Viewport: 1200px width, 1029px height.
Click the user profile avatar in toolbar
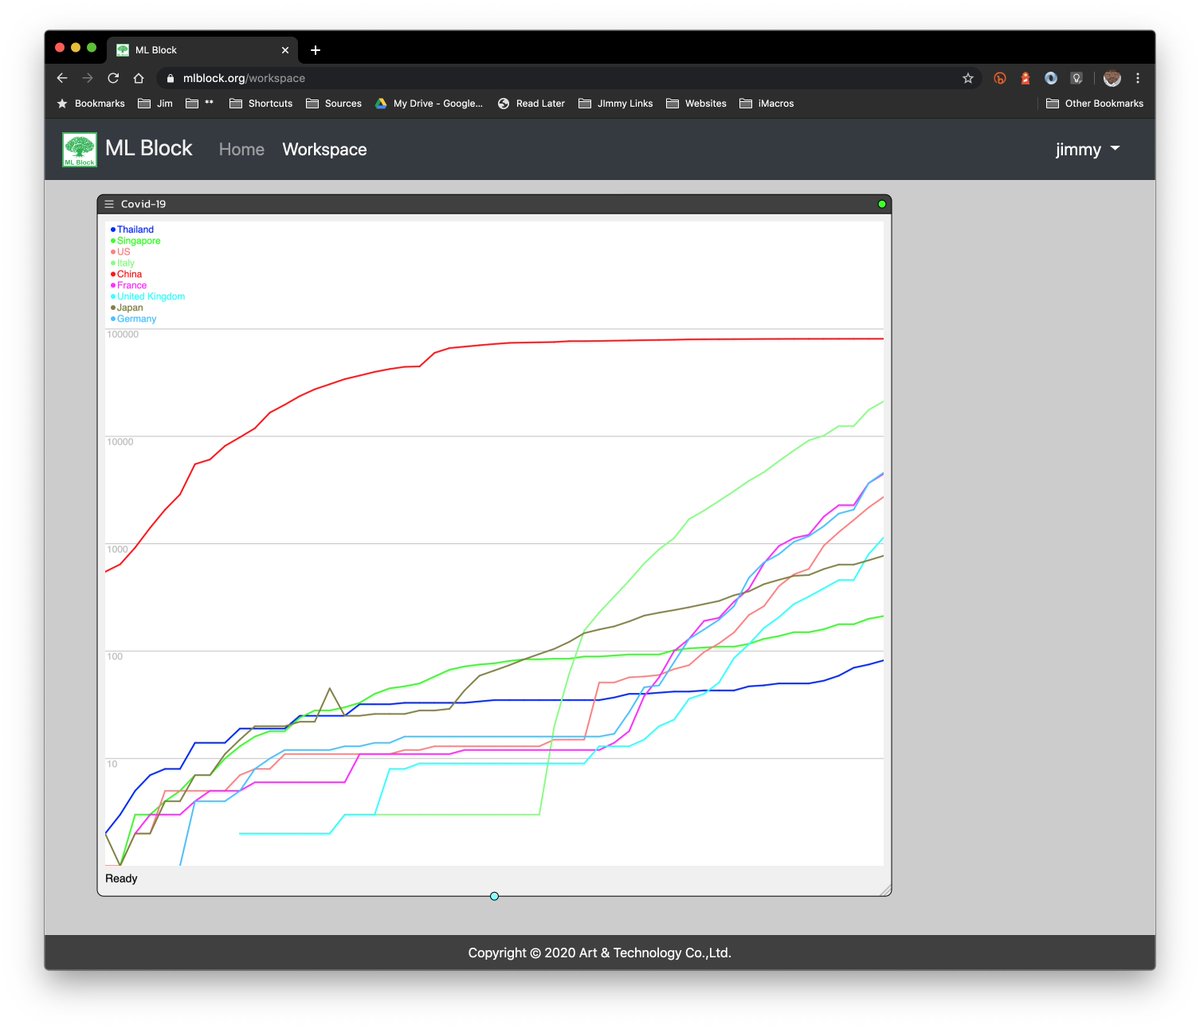[x=1112, y=78]
